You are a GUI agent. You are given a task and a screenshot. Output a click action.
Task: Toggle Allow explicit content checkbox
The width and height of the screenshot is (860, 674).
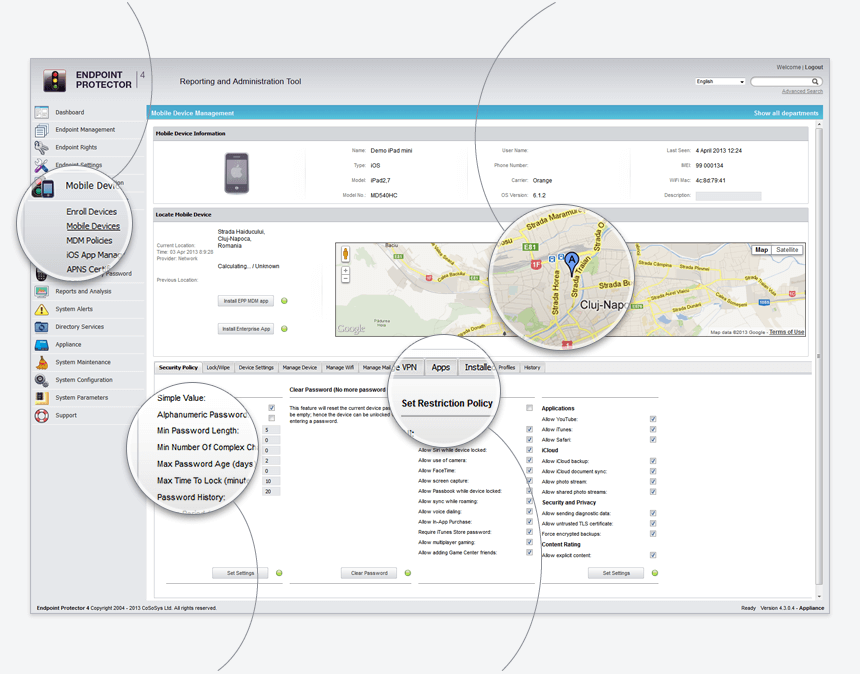(x=653, y=555)
